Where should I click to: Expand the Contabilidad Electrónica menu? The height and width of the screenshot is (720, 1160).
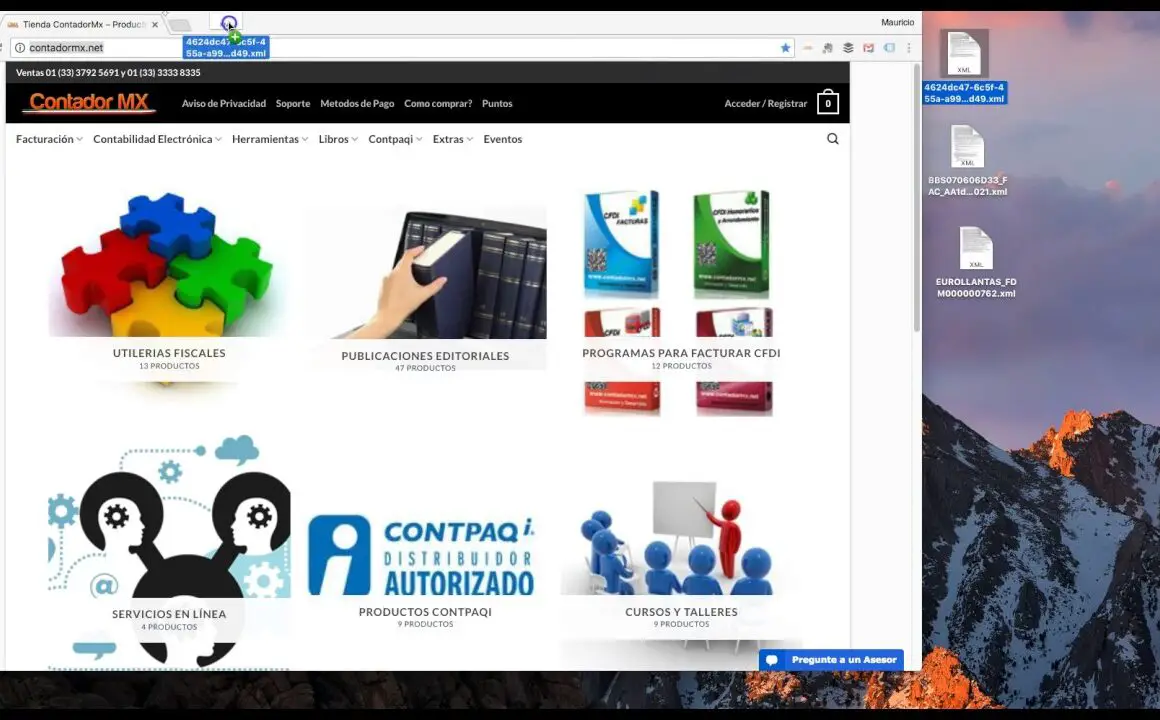[x=157, y=139]
